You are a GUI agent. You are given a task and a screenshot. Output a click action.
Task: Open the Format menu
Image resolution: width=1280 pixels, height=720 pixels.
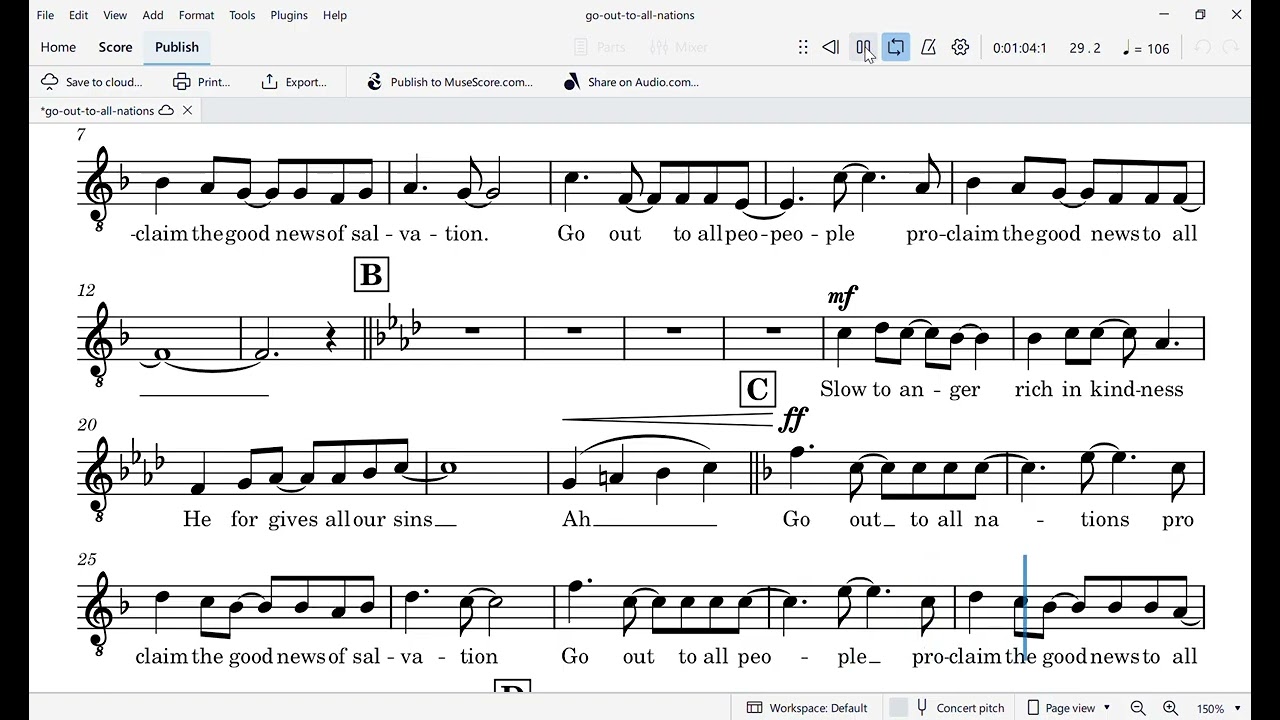[196, 15]
